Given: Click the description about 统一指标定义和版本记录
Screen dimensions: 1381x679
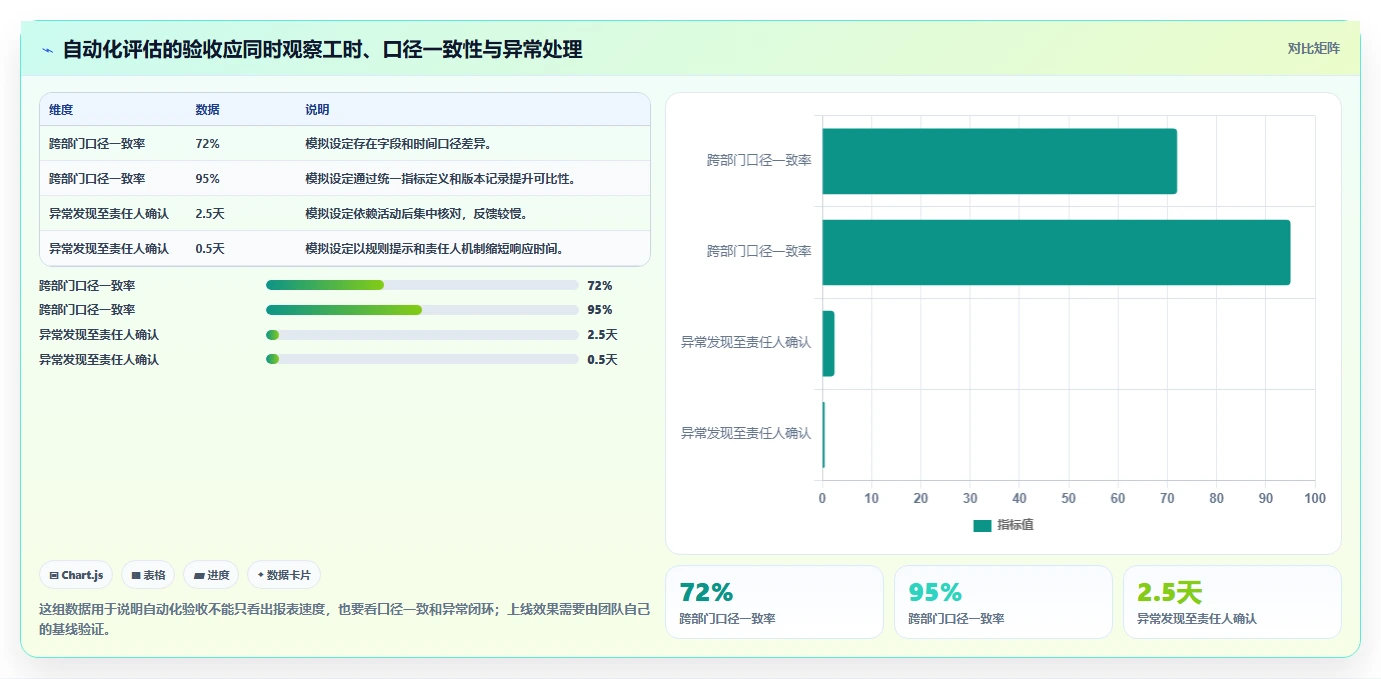Looking at the screenshot, I should pyautogui.click(x=440, y=179).
